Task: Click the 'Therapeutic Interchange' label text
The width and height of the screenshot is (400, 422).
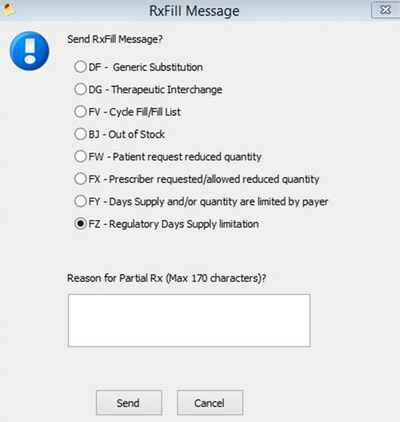Action: point(167,89)
